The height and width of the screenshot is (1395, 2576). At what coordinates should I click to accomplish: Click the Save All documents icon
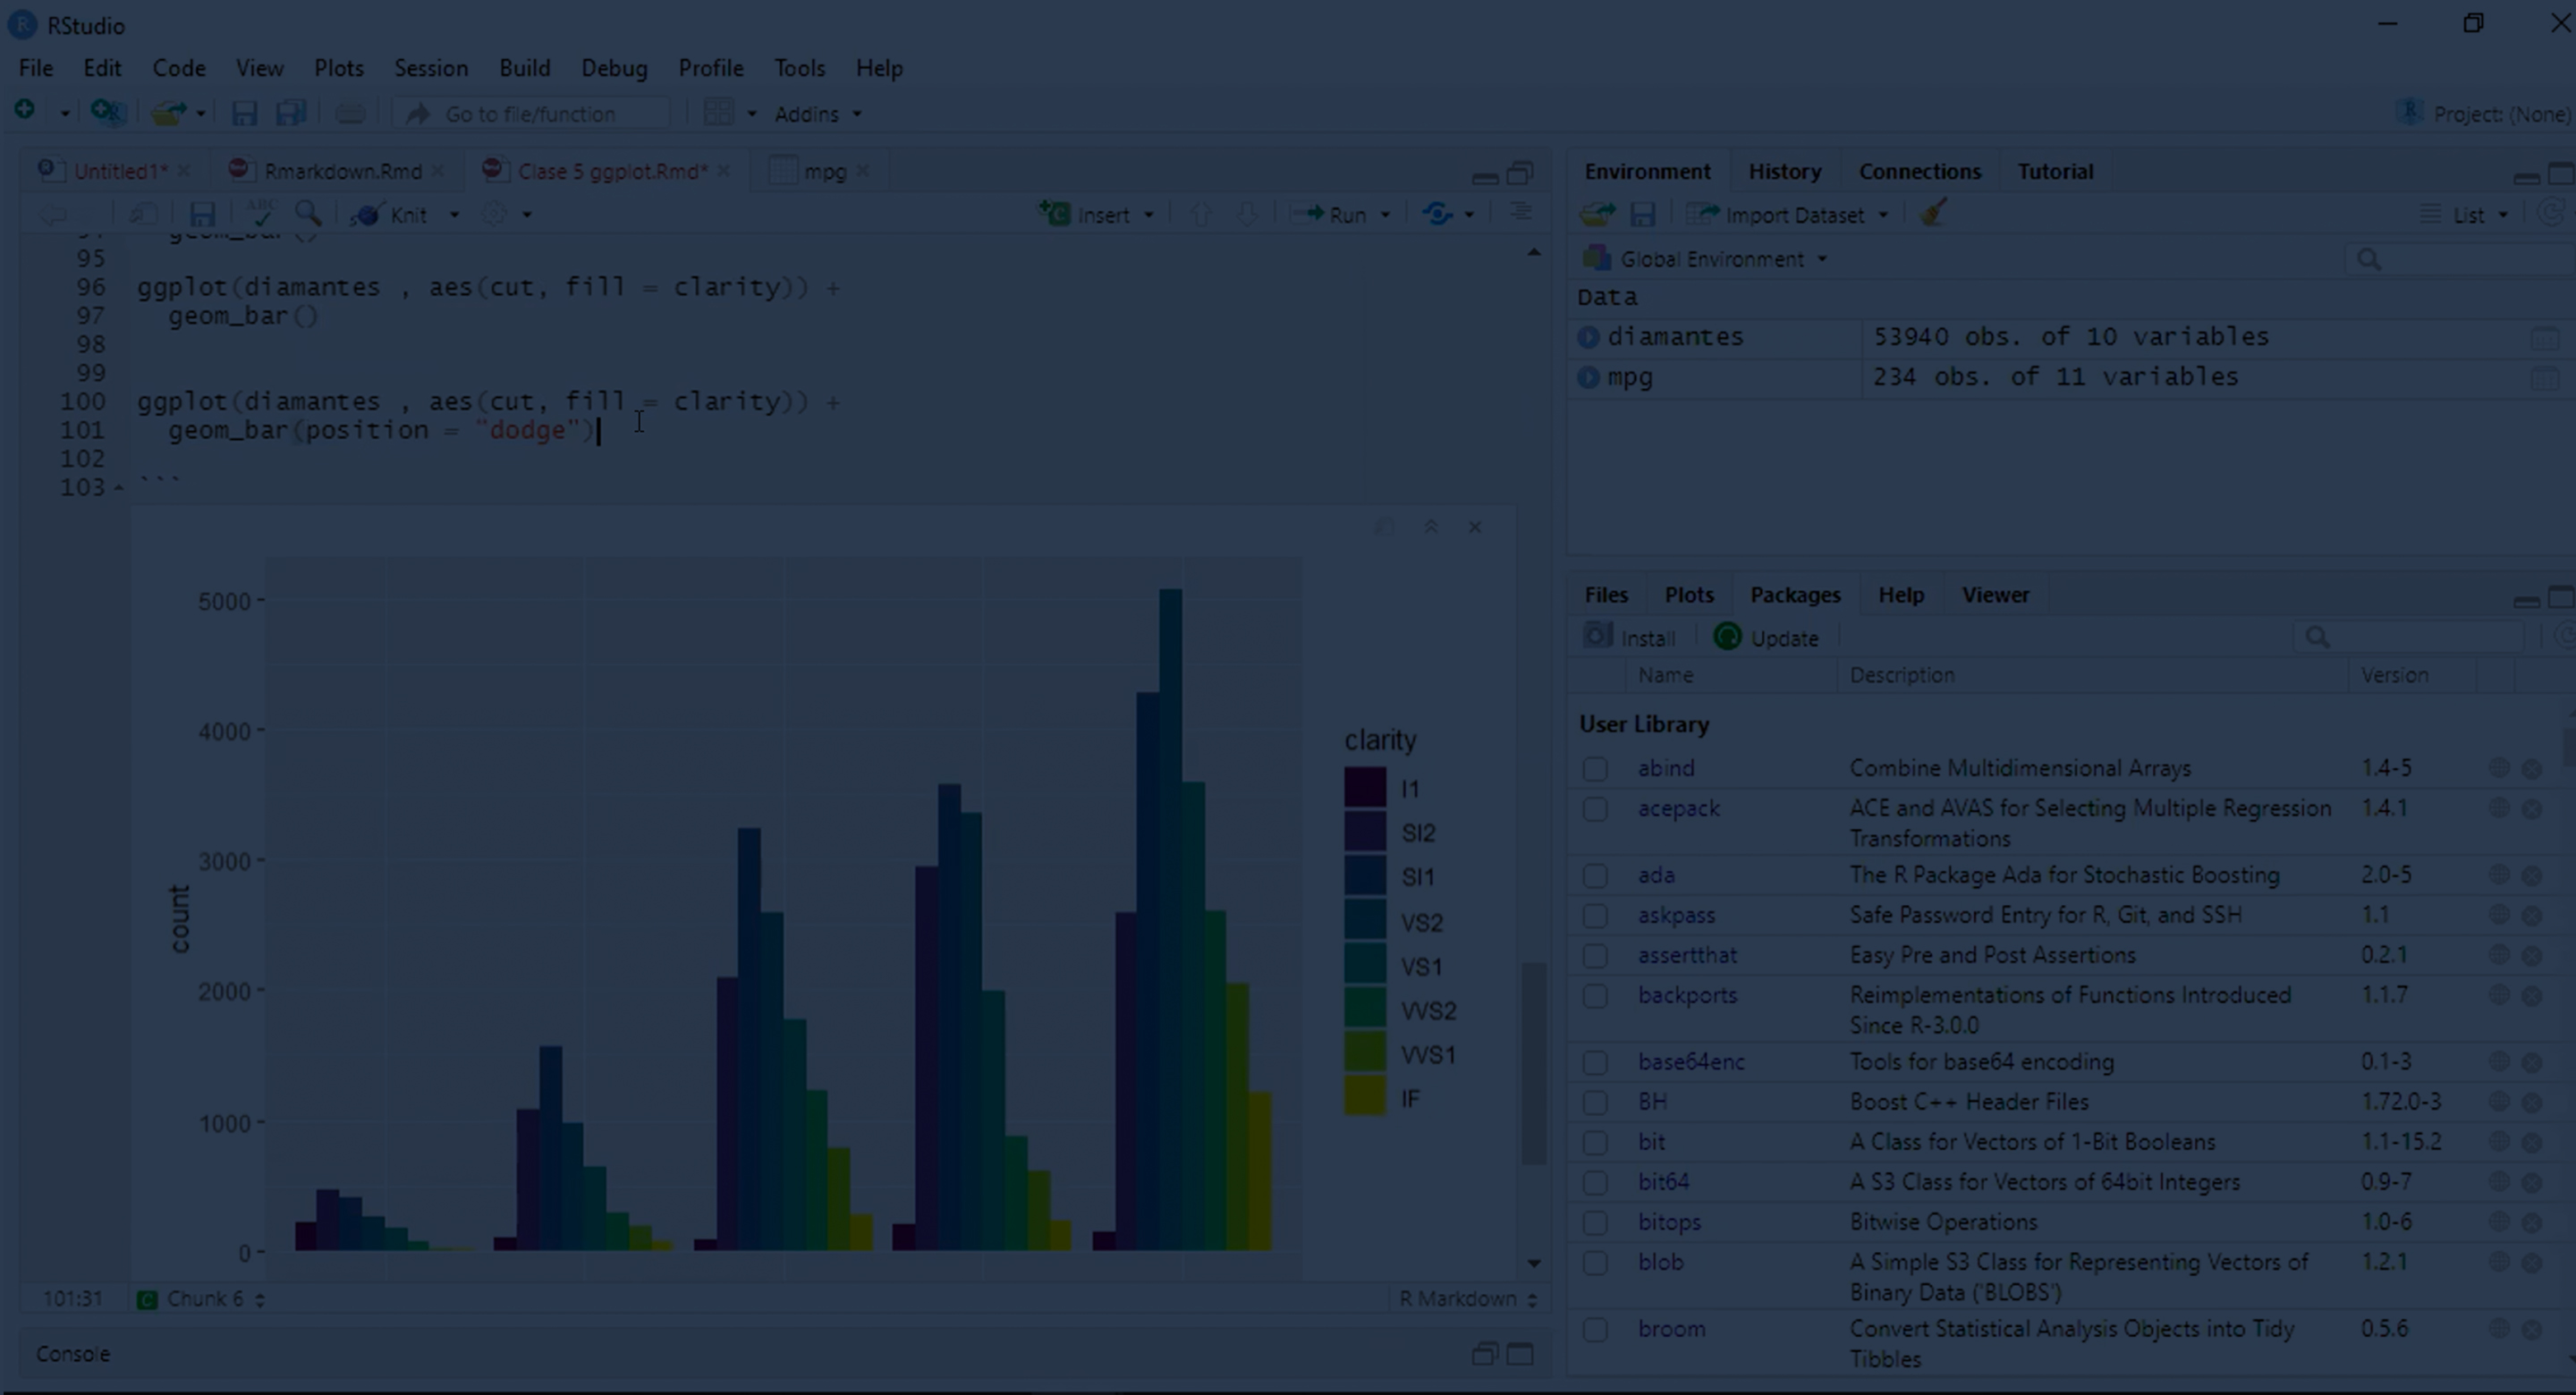pos(290,113)
